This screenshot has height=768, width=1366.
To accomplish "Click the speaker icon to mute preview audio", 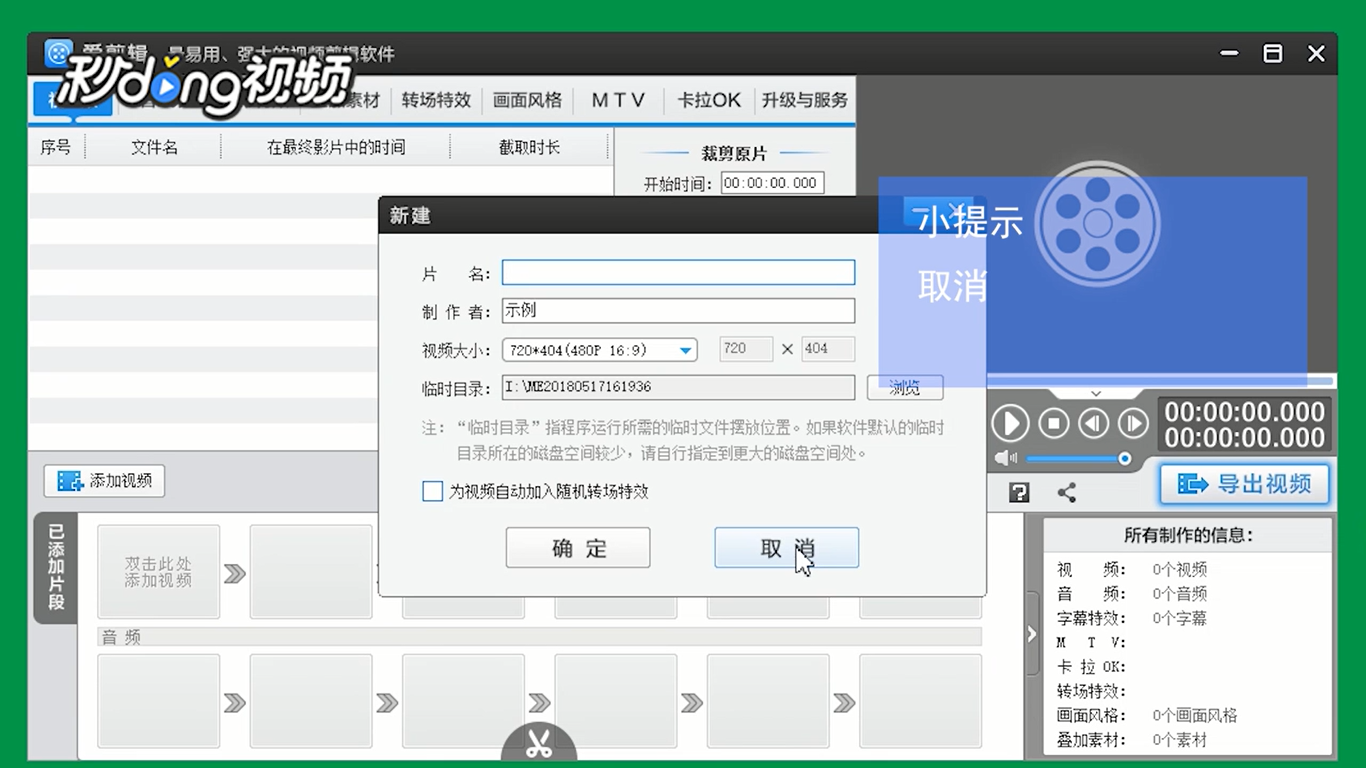I will 1006,458.
